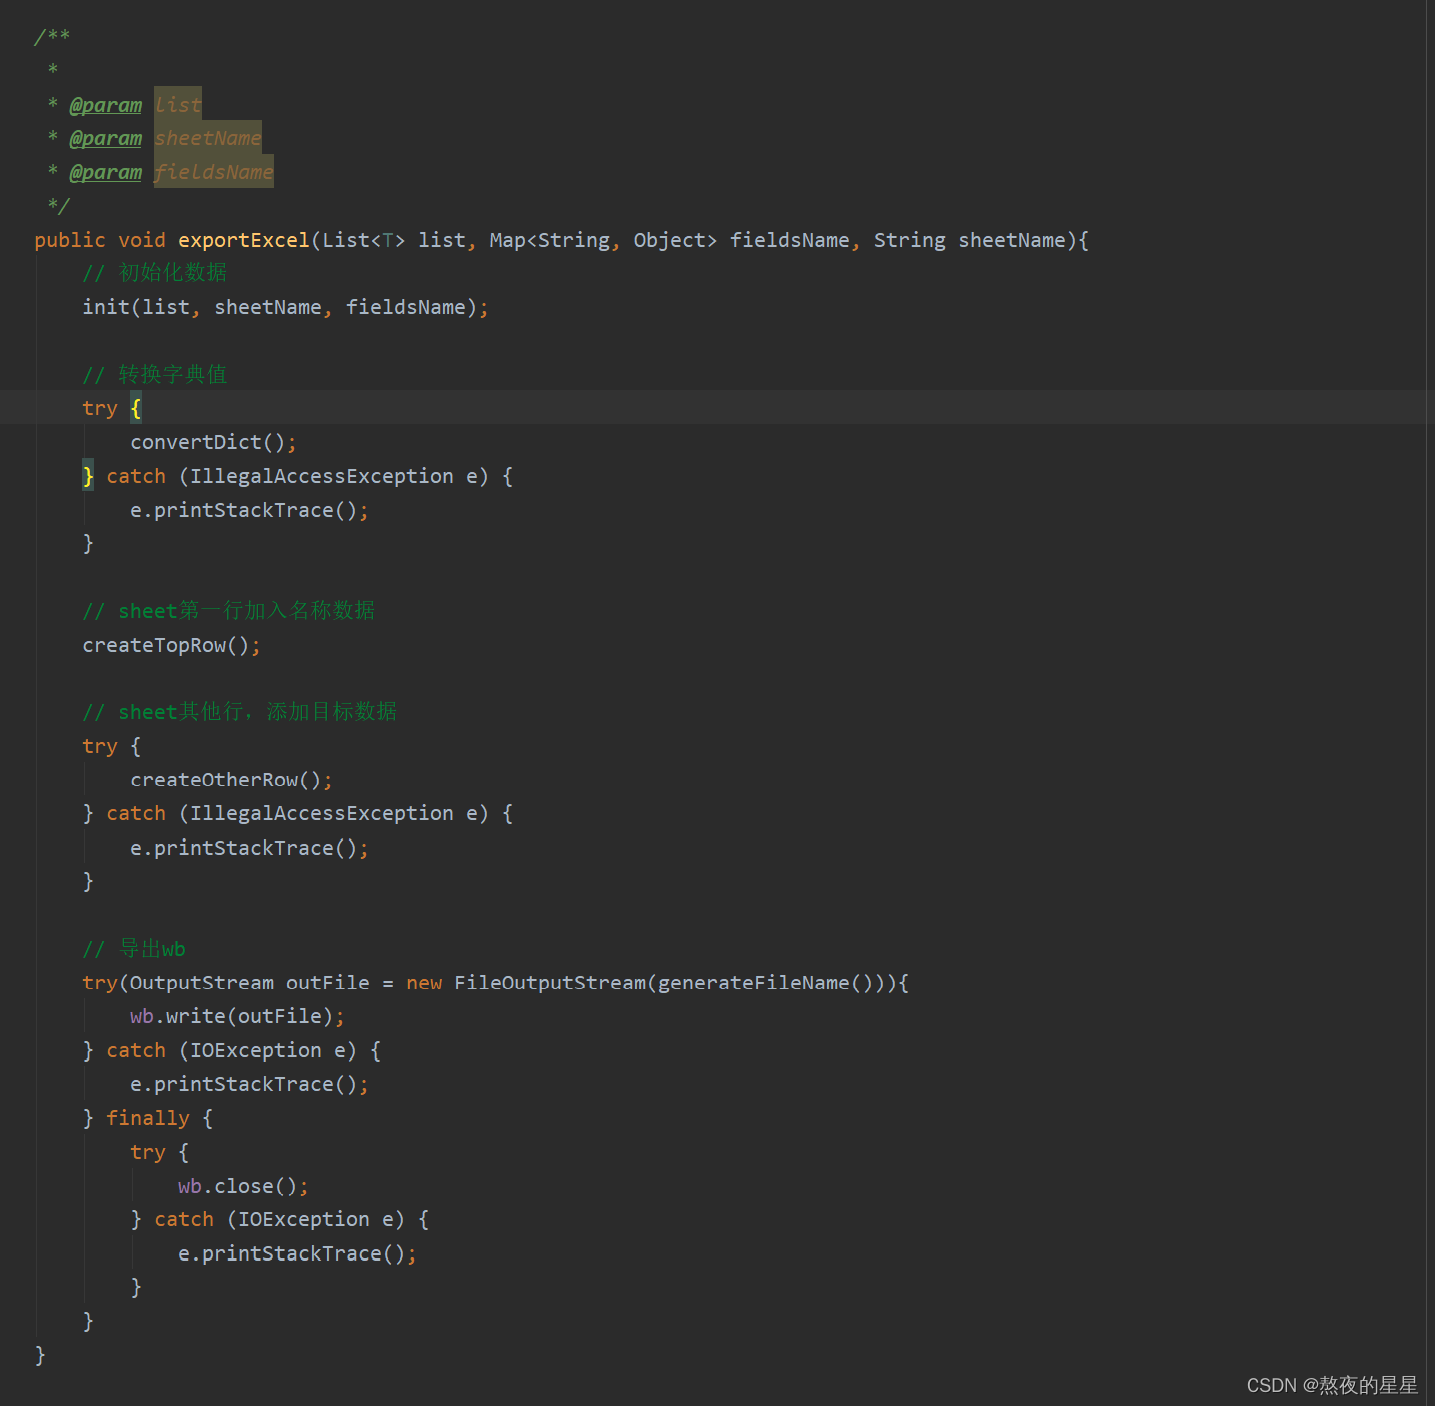Click the highlighted closing brace before first catch
Viewport: 1435px width, 1406px height.
click(x=88, y=476)
